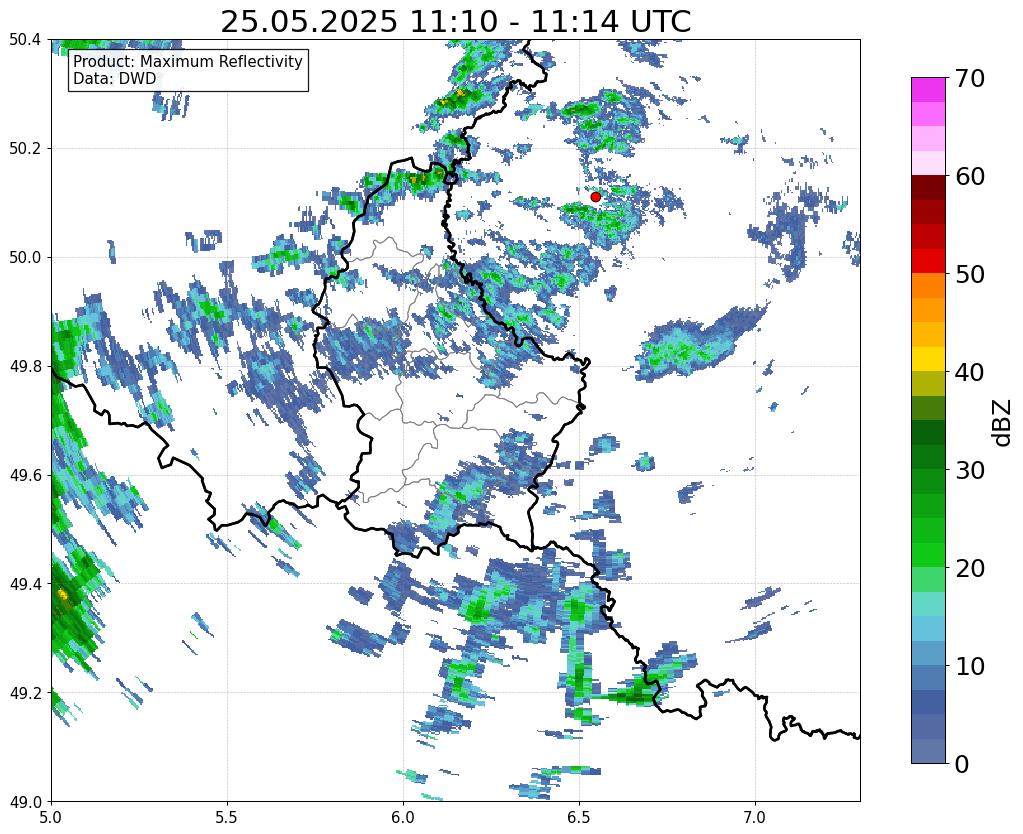Click the 60 label on colorbar
The height and width of the screenshot is (834, 1023).
(969, 176)
